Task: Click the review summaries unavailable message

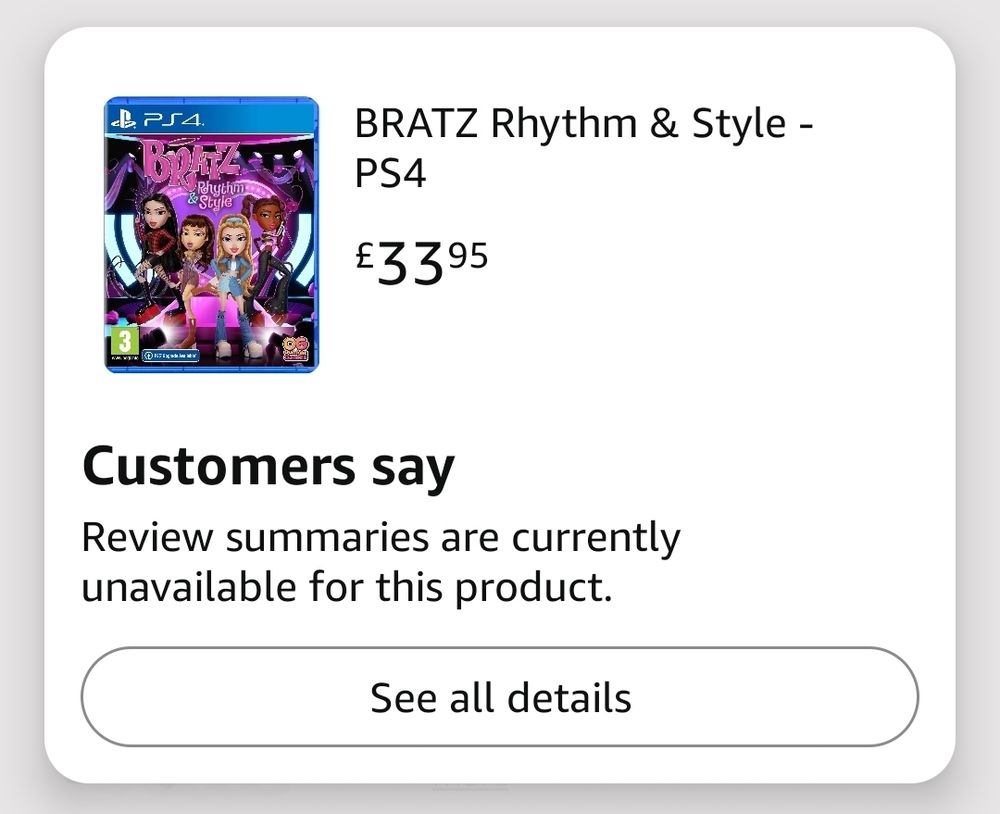Action: pyautogui.click(x=380, y=562)
